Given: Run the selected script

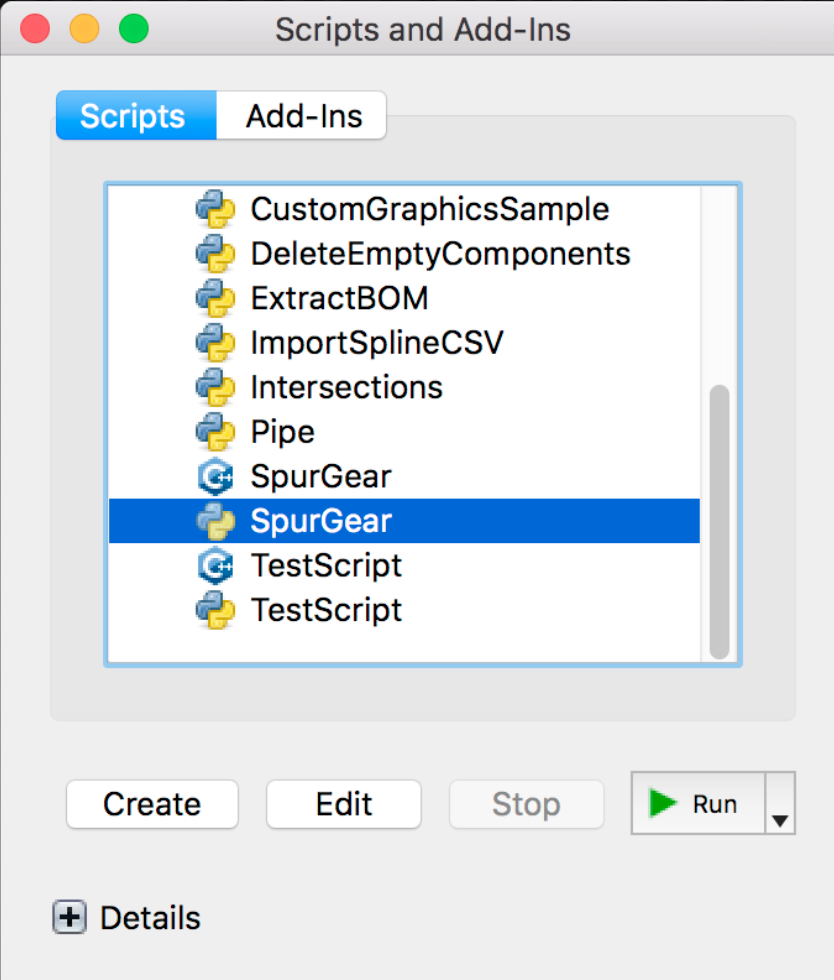Looking at the screenshot, I should pos(697,803).
